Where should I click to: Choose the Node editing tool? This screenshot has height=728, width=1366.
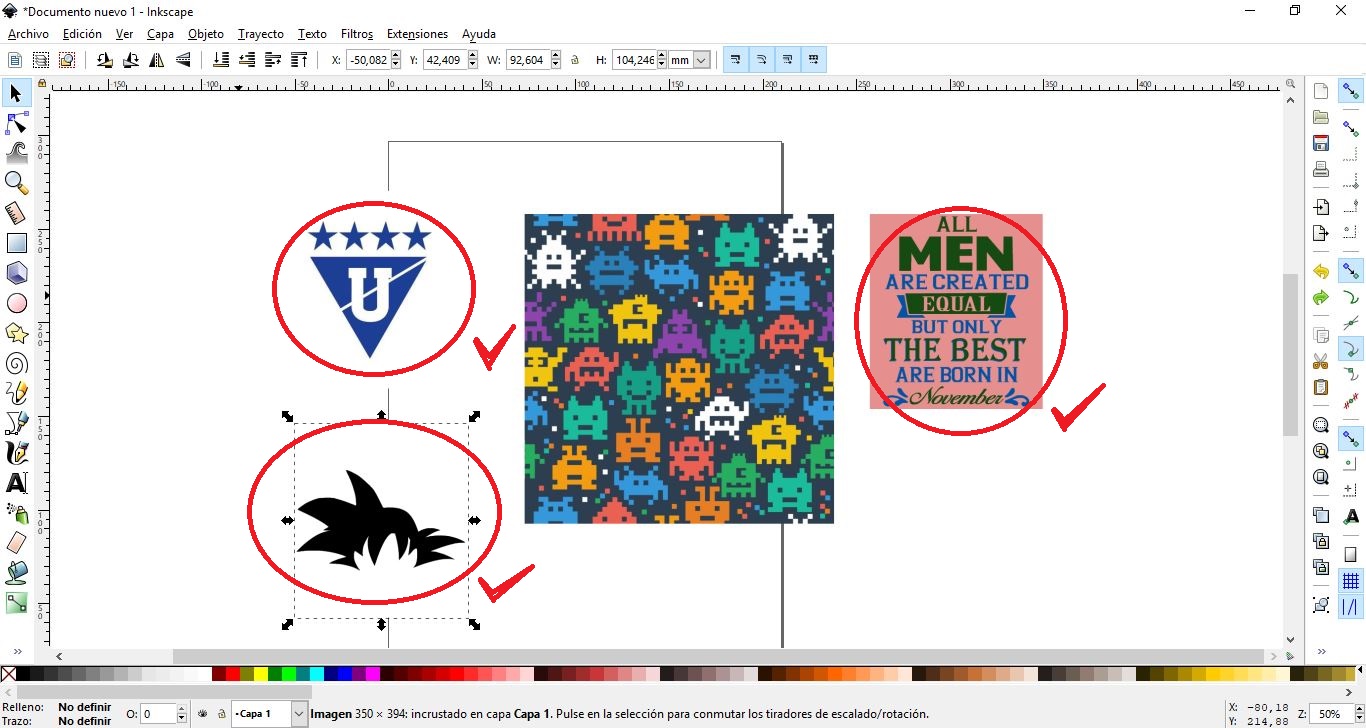click(16, 124)
